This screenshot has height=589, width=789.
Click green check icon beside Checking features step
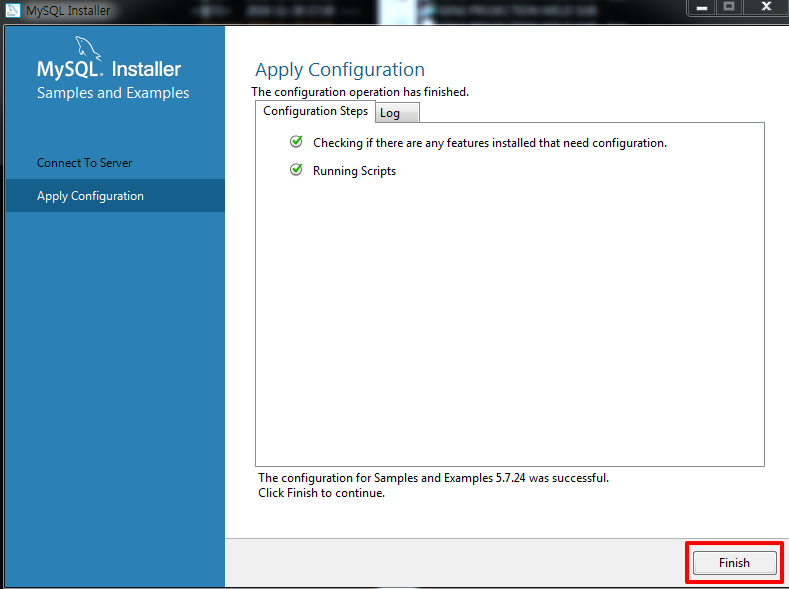point(296,142)
